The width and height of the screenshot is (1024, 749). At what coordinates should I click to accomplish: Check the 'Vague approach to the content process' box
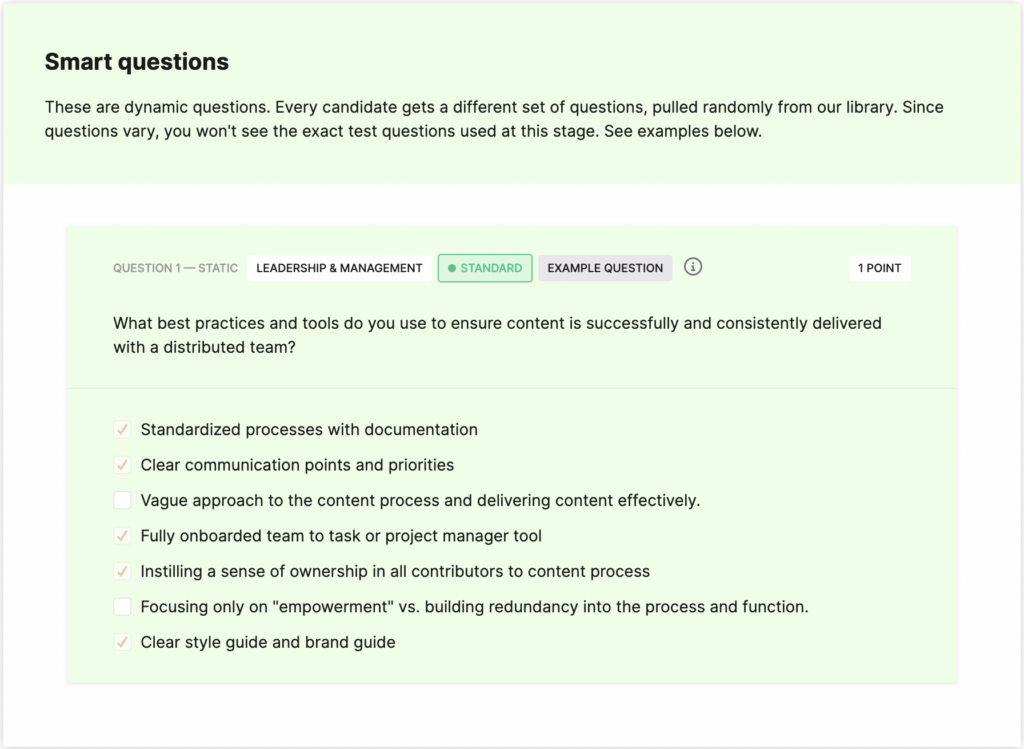[122, 500]
